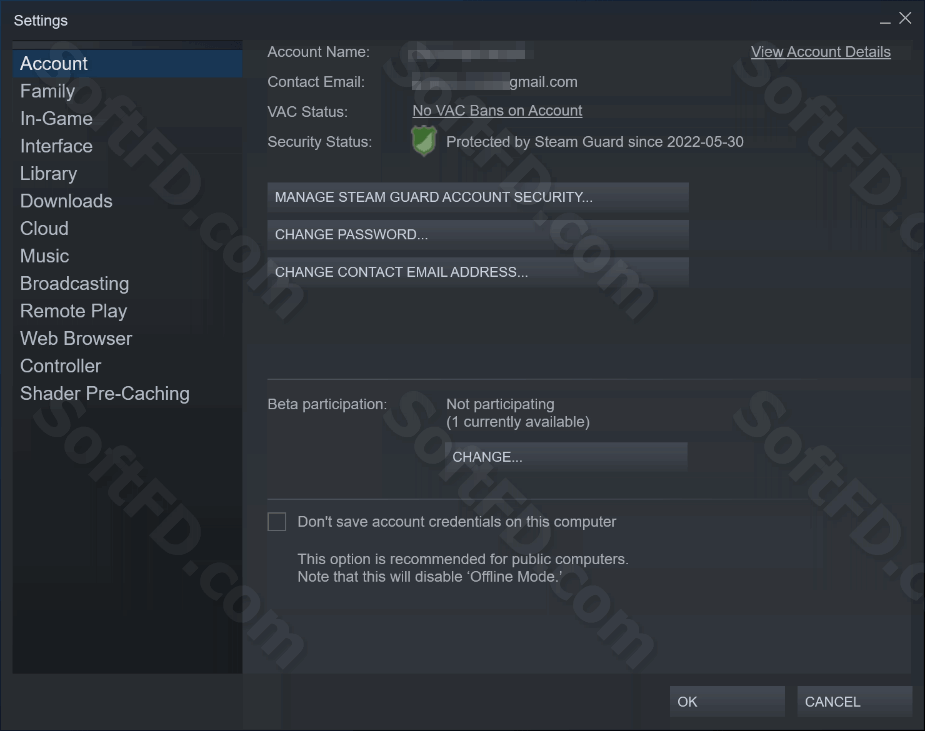Open Music settings
This screenshot has width=925, height=731.
[x=127, y=256]
